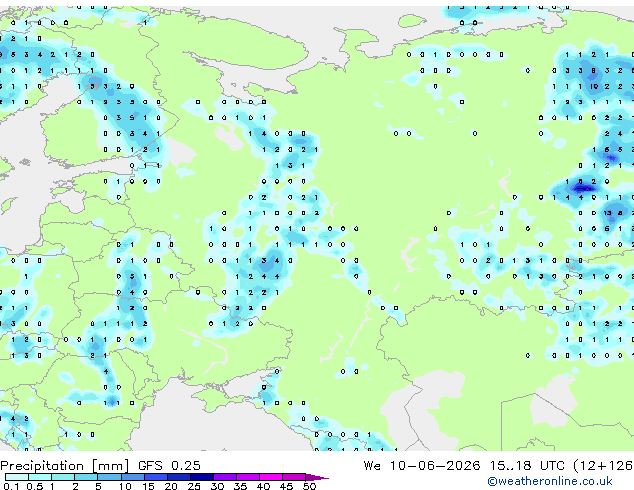634x490 pixels.
Task: Click the '30' legend scale label
Action: point(217,486)
